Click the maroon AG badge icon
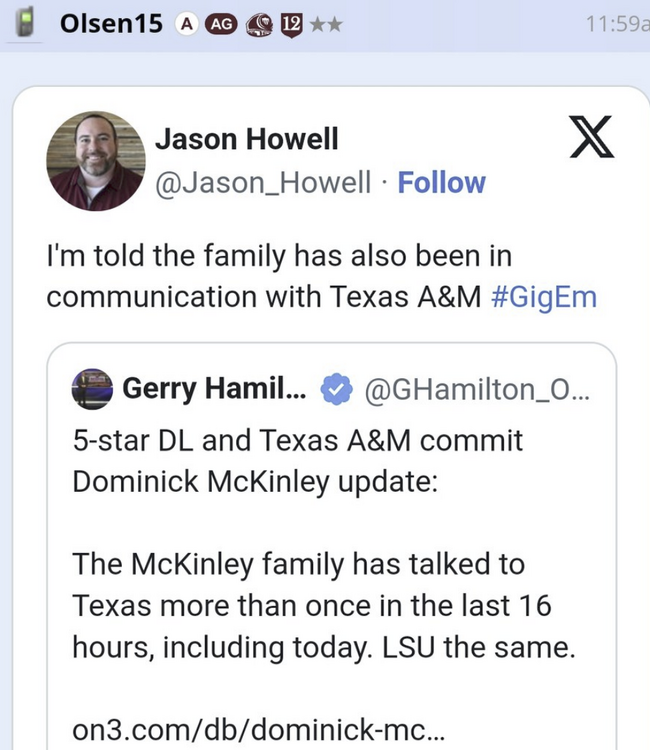The height and width of the screenshot is (750, 650). click(x=220, y=24)
